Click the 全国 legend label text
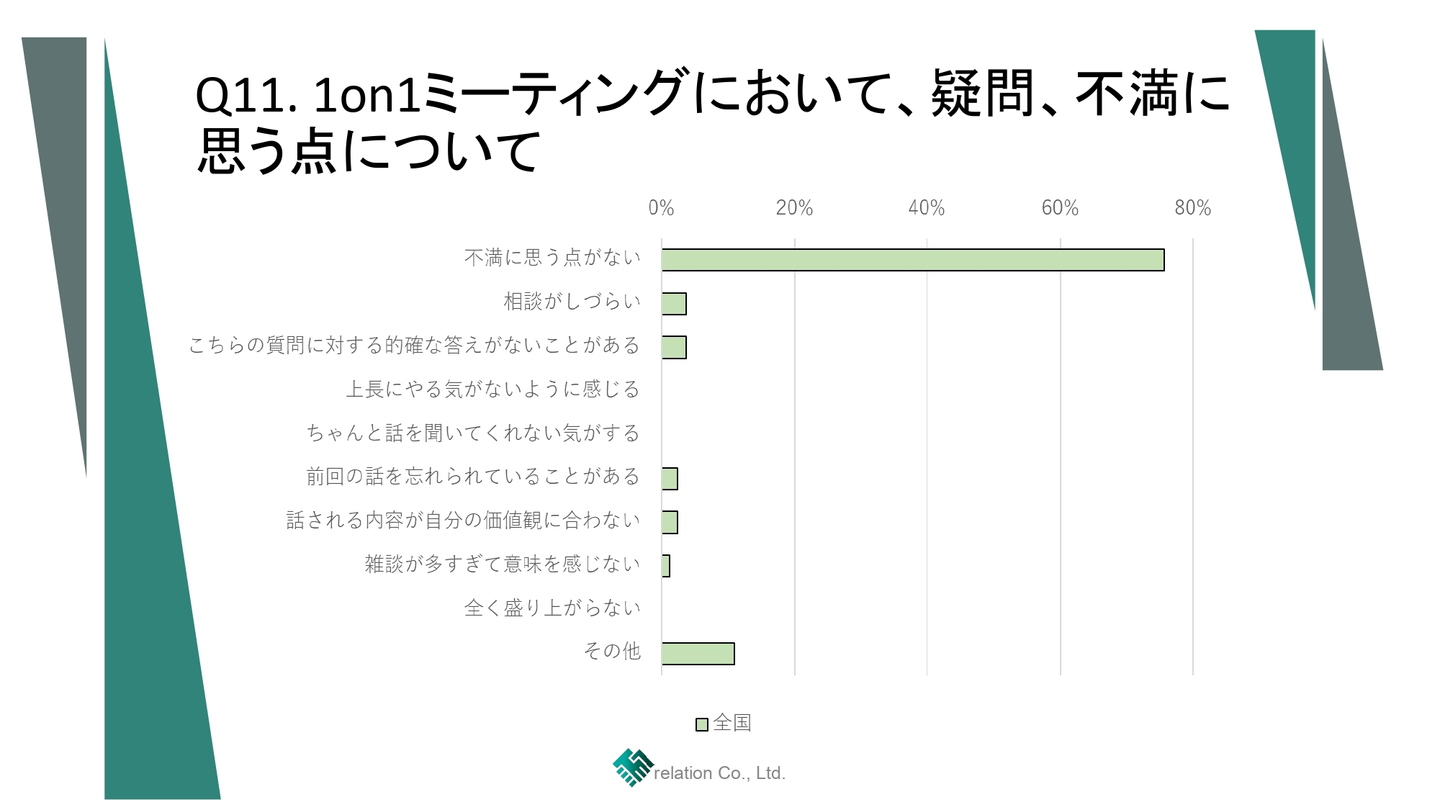The height and width of the screenshot is (810, 1440). point(732,723)
